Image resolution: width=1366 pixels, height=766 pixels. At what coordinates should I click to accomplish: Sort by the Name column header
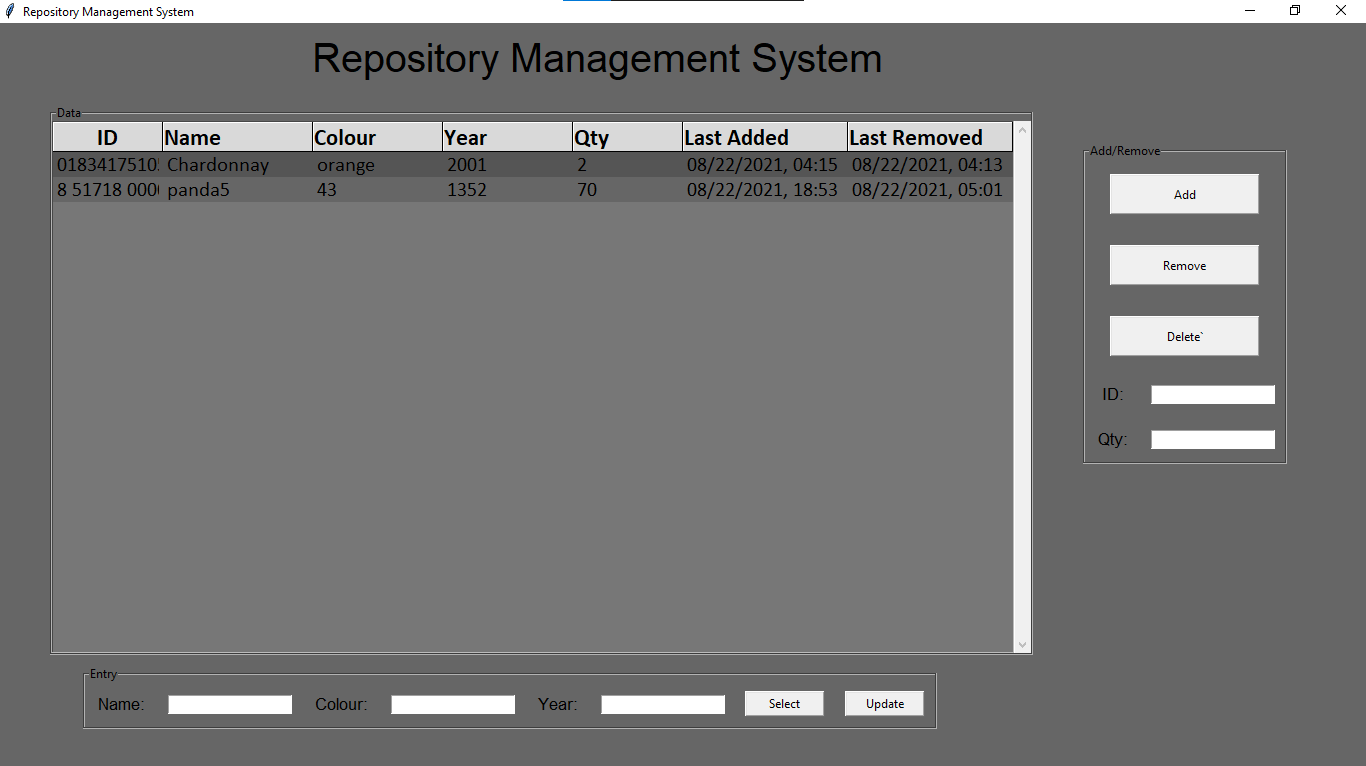coord(235,136)
